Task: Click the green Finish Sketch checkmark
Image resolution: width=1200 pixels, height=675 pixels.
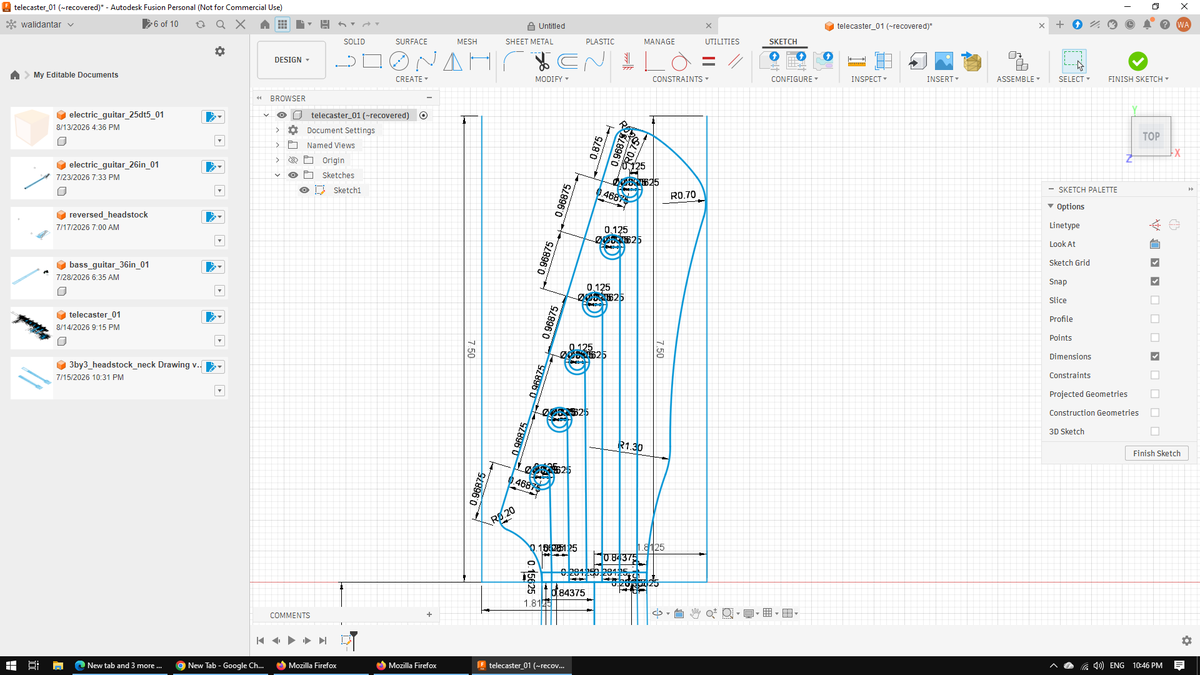Action: click(1138, 61)
